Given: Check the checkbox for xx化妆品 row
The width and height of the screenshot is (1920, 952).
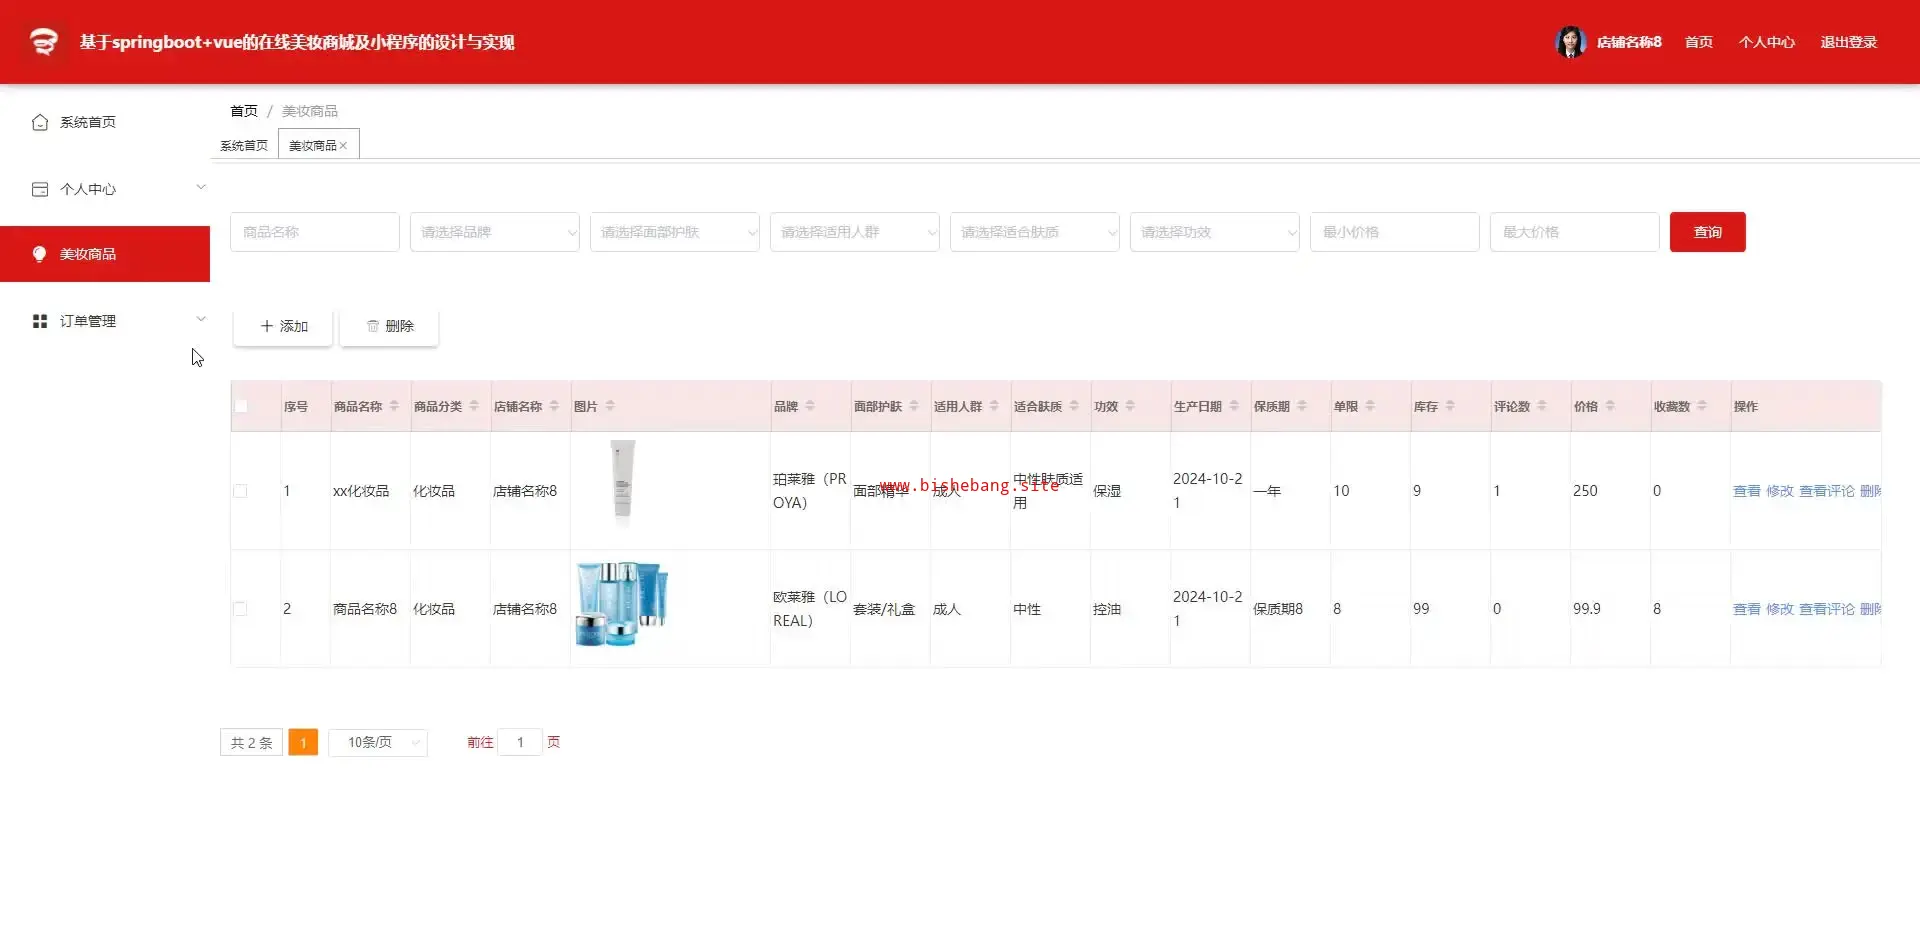Looking at the screenshot, I should click(240, 491).
